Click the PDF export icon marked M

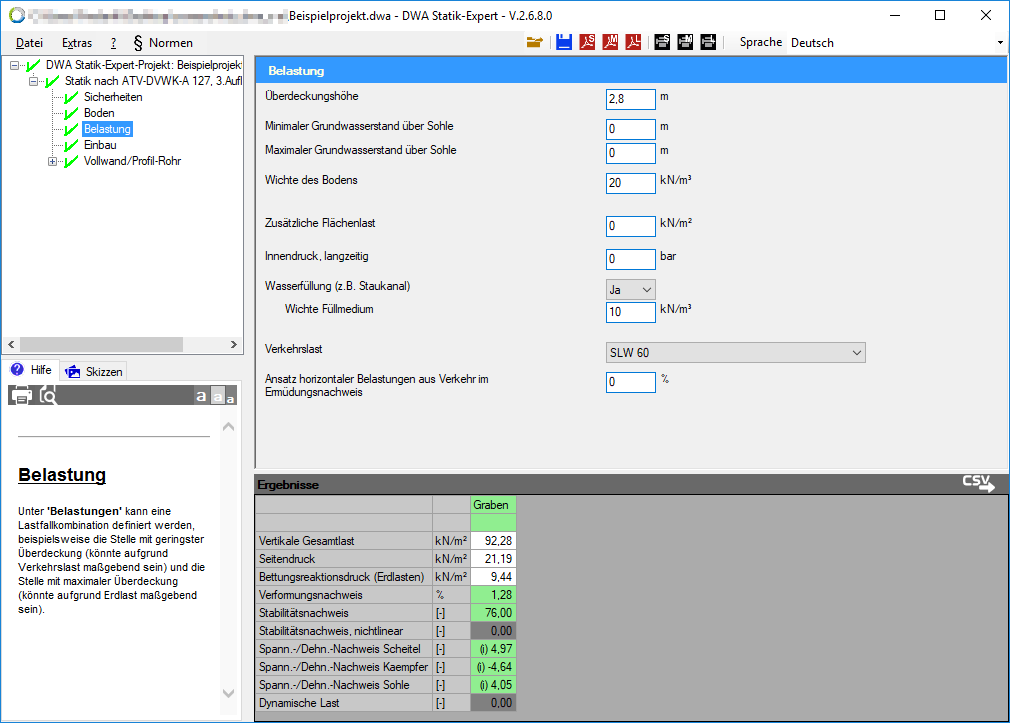coord(610,42)
